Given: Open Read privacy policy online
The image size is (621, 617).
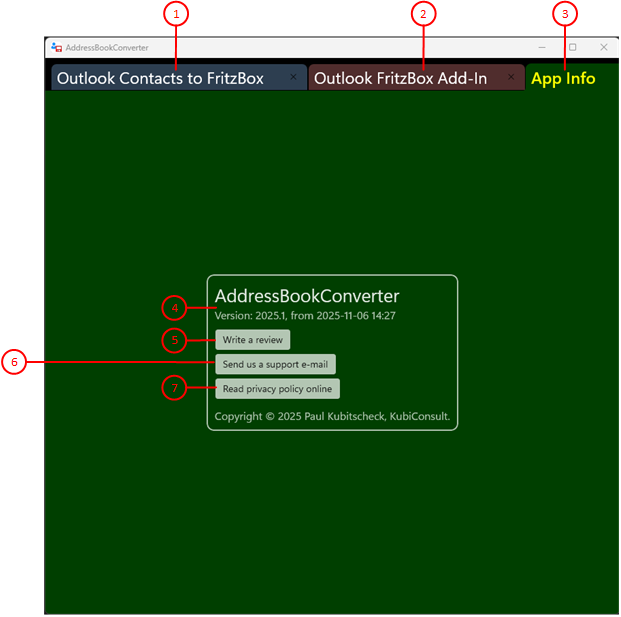Looking at the screenshot, I should pyautogui.click(x=277, y=389).
